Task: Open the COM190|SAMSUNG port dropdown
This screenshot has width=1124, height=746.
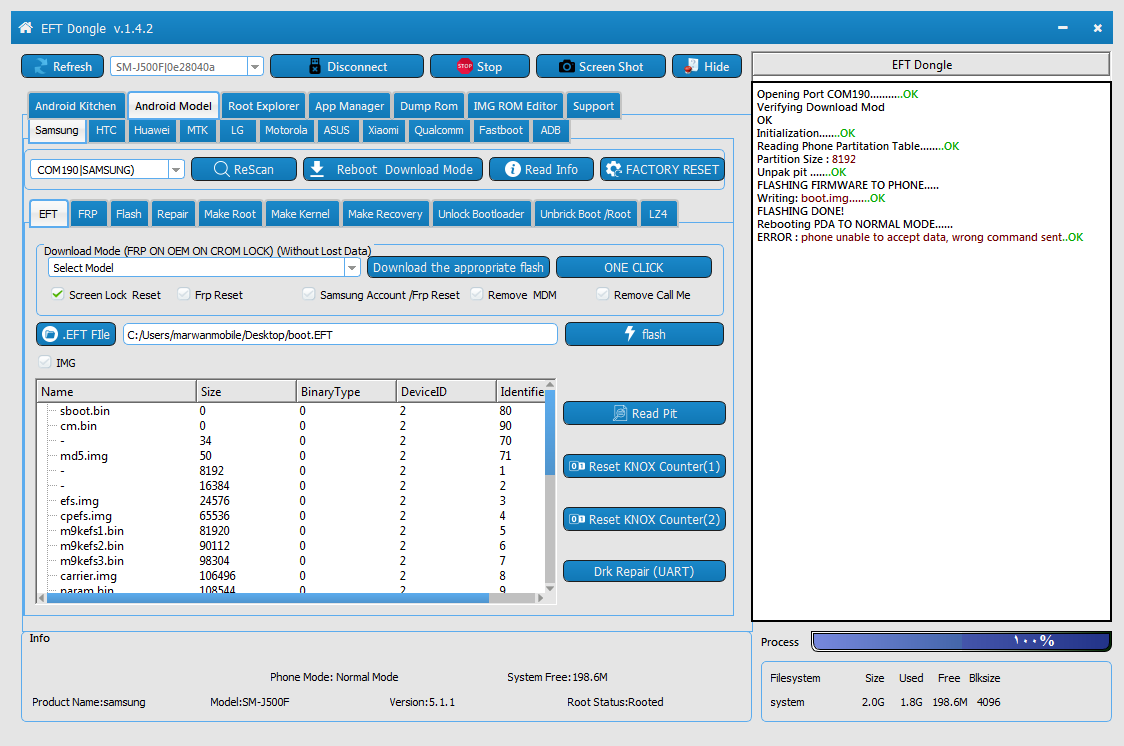Action: click(176, 170)
